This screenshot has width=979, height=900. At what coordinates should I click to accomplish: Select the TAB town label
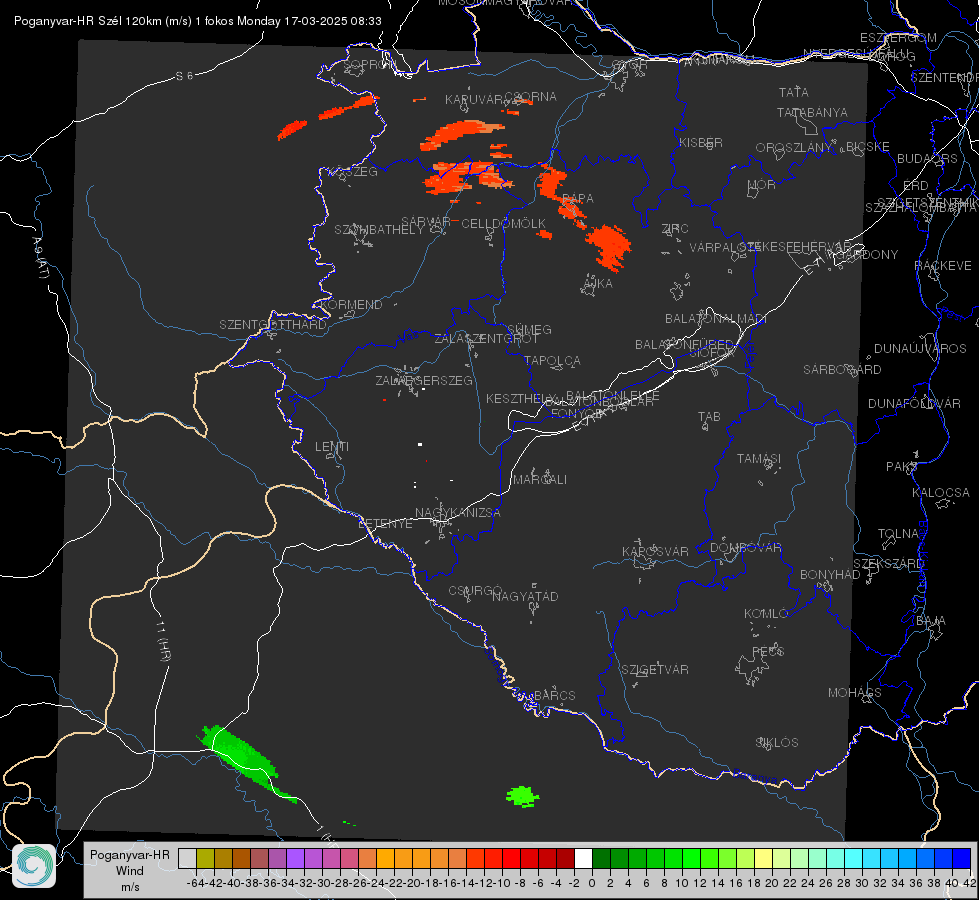pyautogui.click(x=709, y=417)
